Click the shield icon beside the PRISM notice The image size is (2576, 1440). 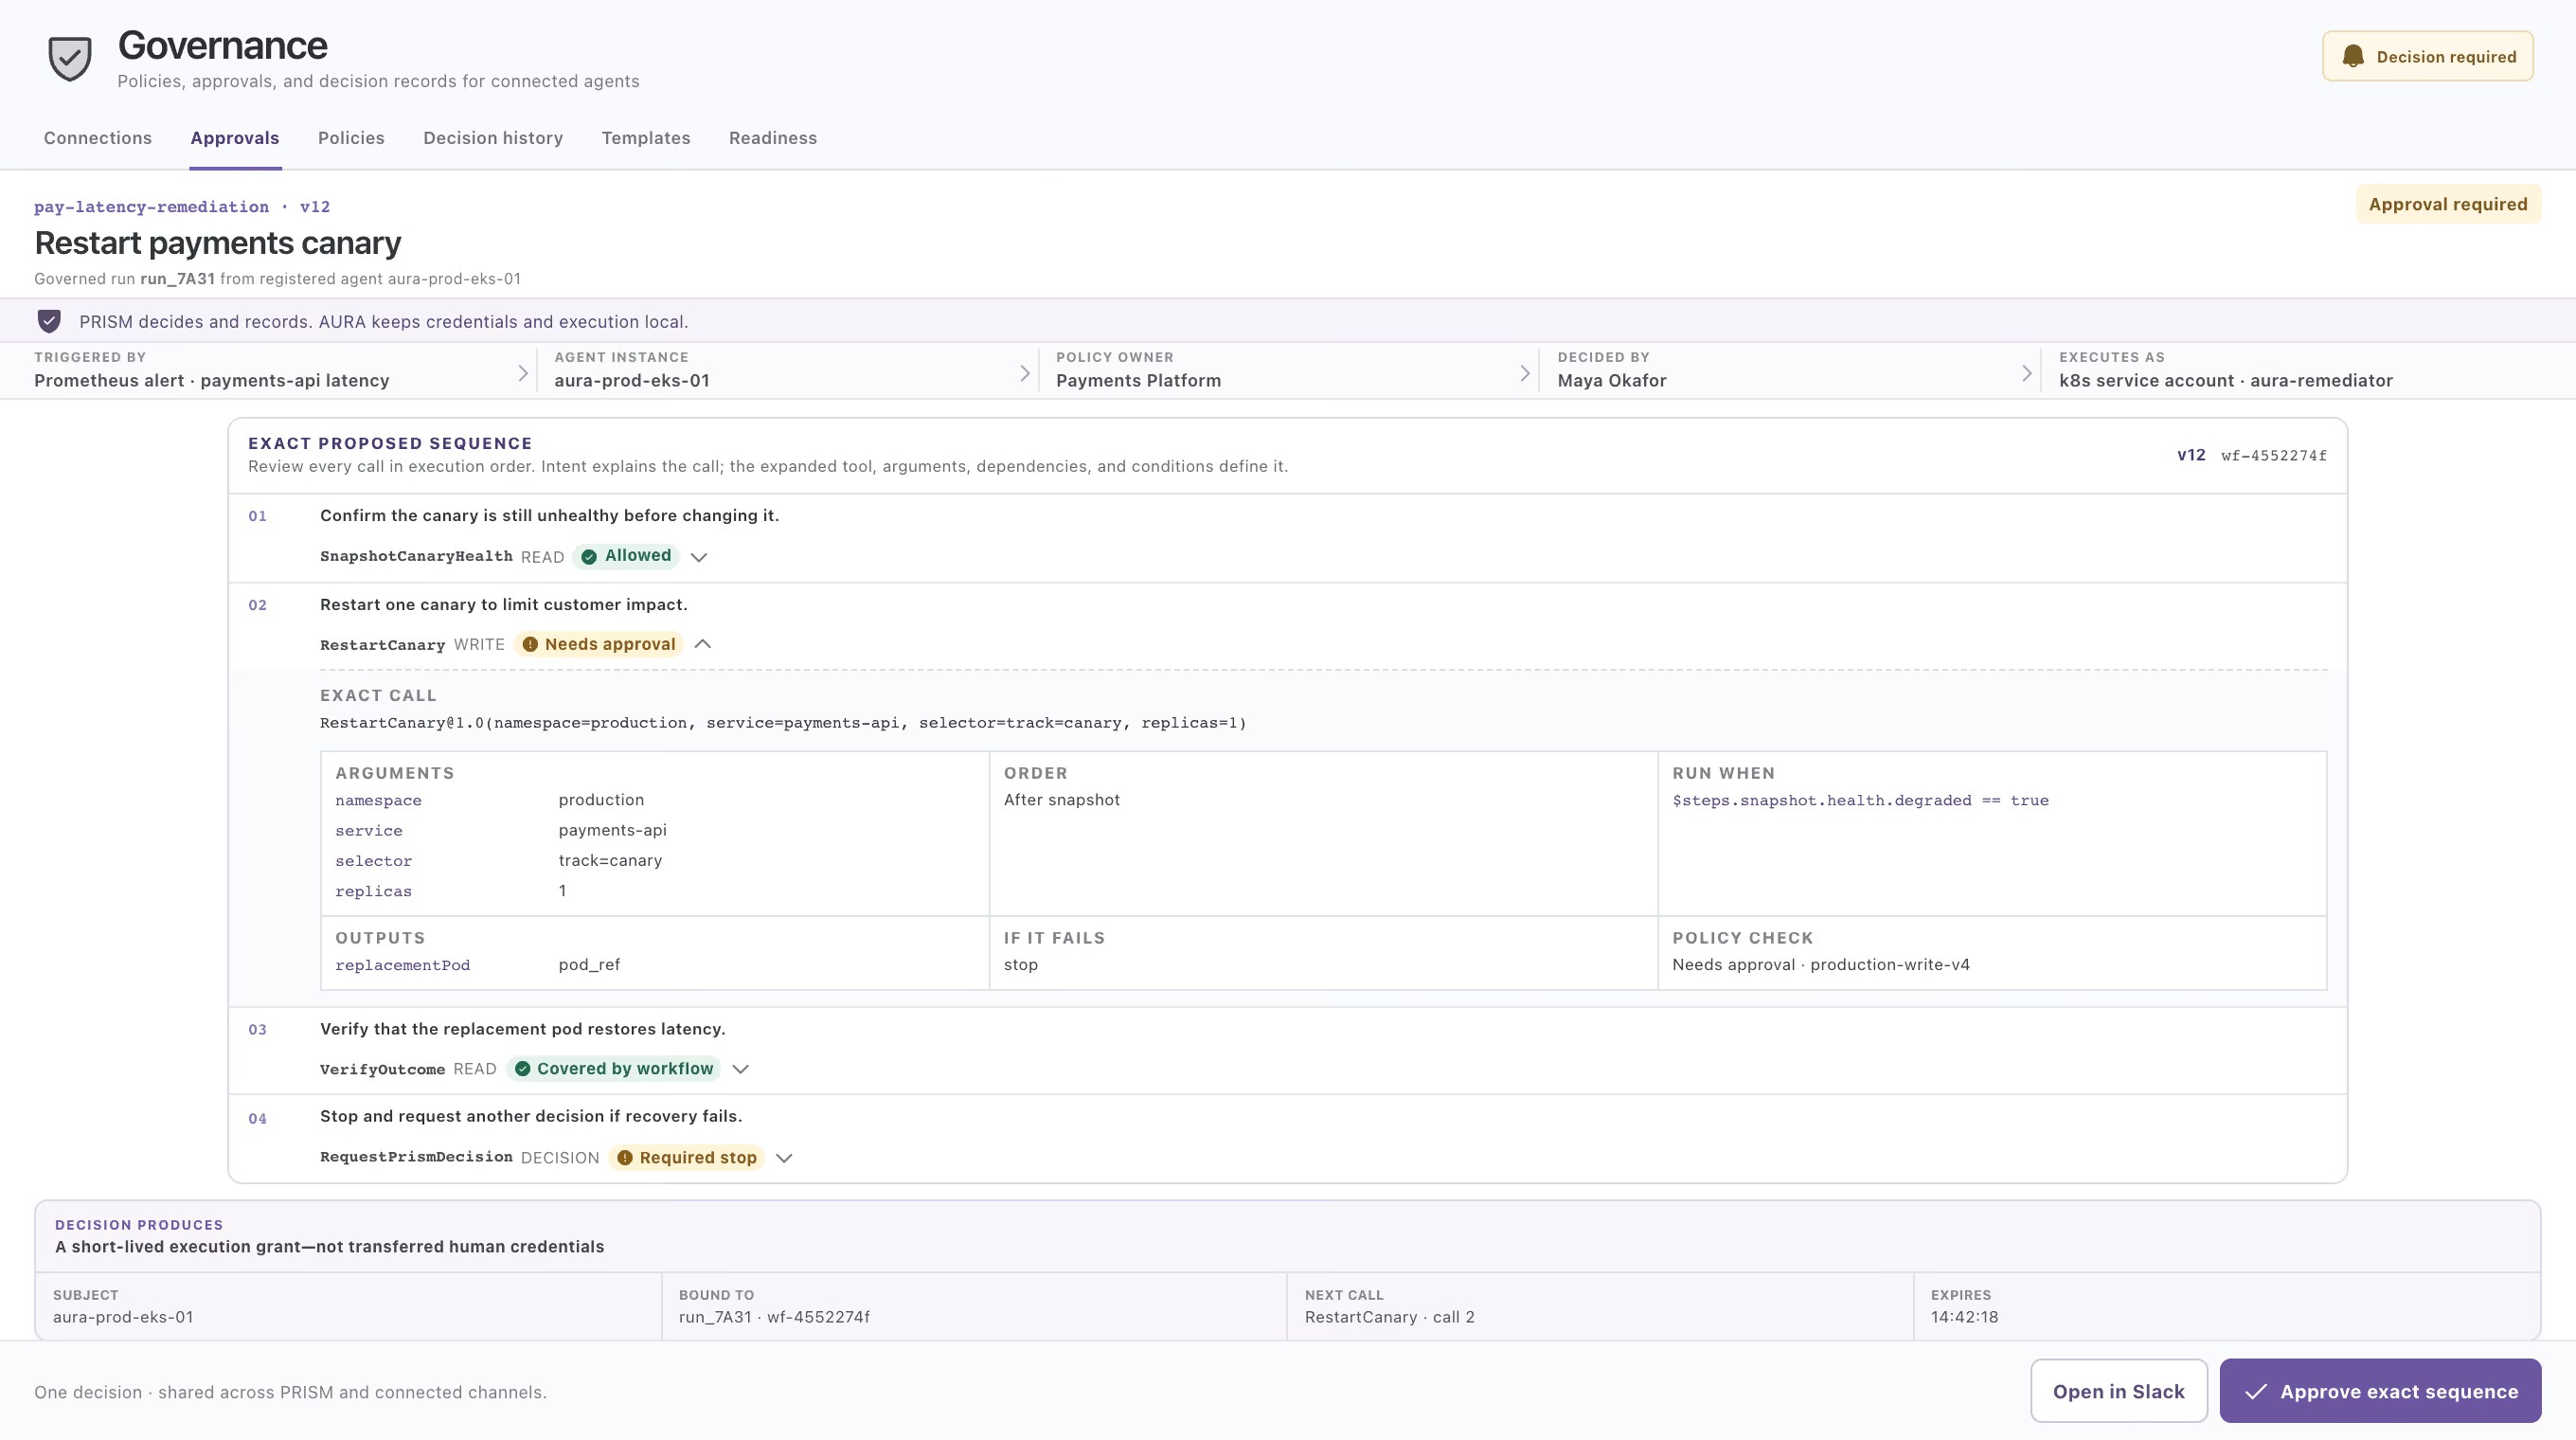[49, 321]
